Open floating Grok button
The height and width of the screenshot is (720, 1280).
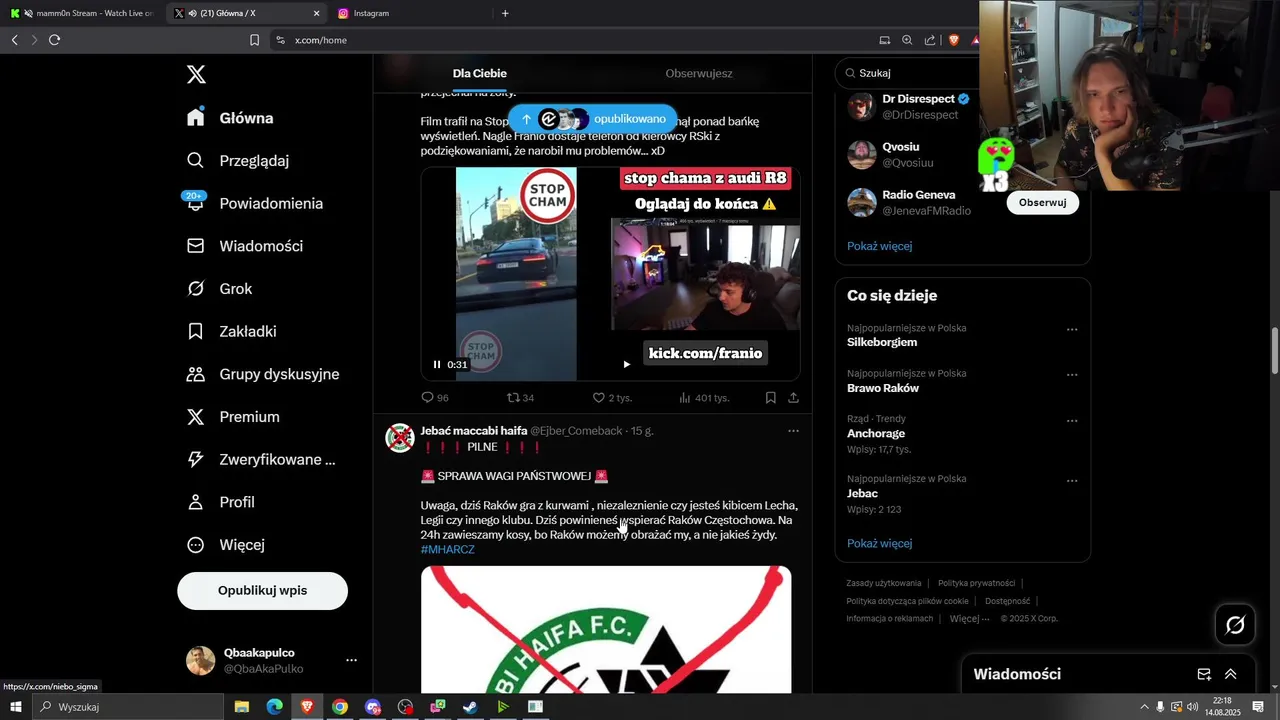[1235, 625]
